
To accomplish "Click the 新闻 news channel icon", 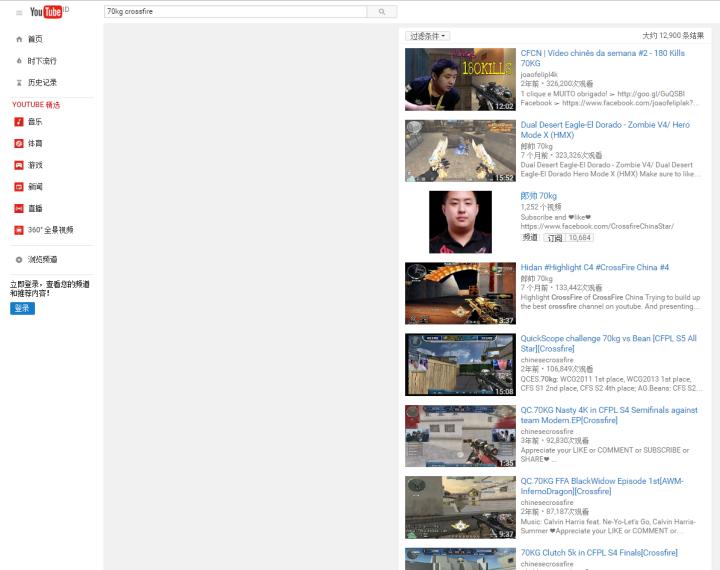I will [19, 186].
